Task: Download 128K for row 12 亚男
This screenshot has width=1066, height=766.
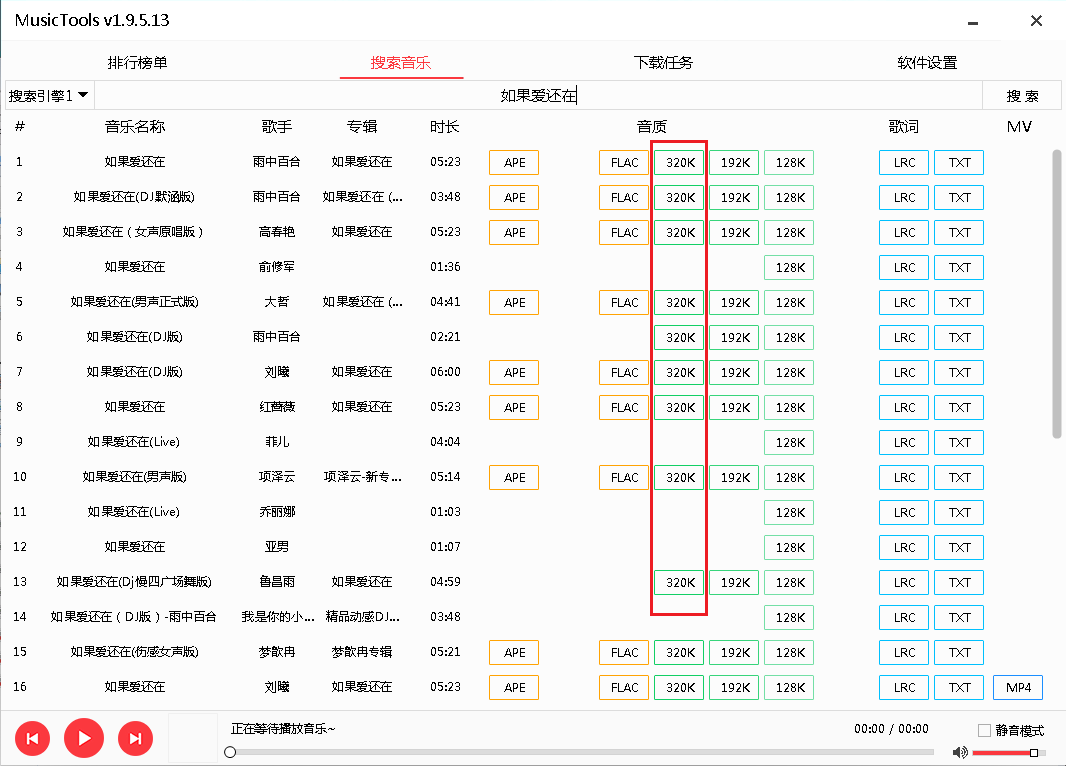Action: (x=789, y=548)
